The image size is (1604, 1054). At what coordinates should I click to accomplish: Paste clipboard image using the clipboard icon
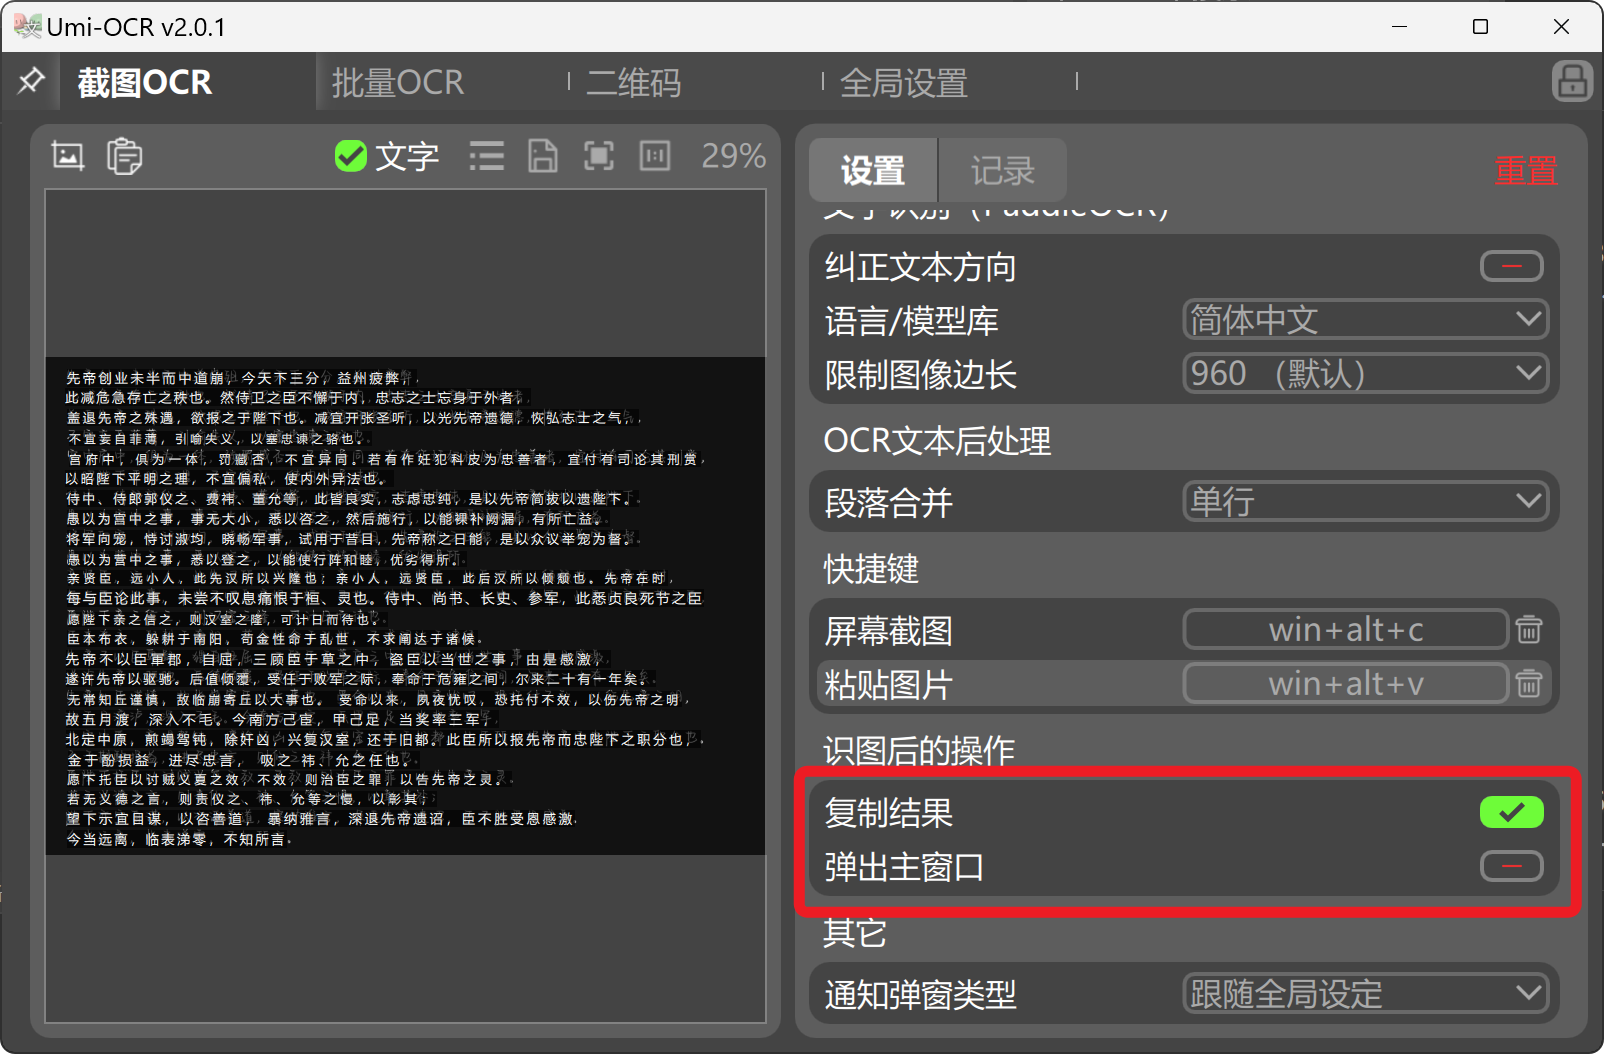tap(125, 156)
